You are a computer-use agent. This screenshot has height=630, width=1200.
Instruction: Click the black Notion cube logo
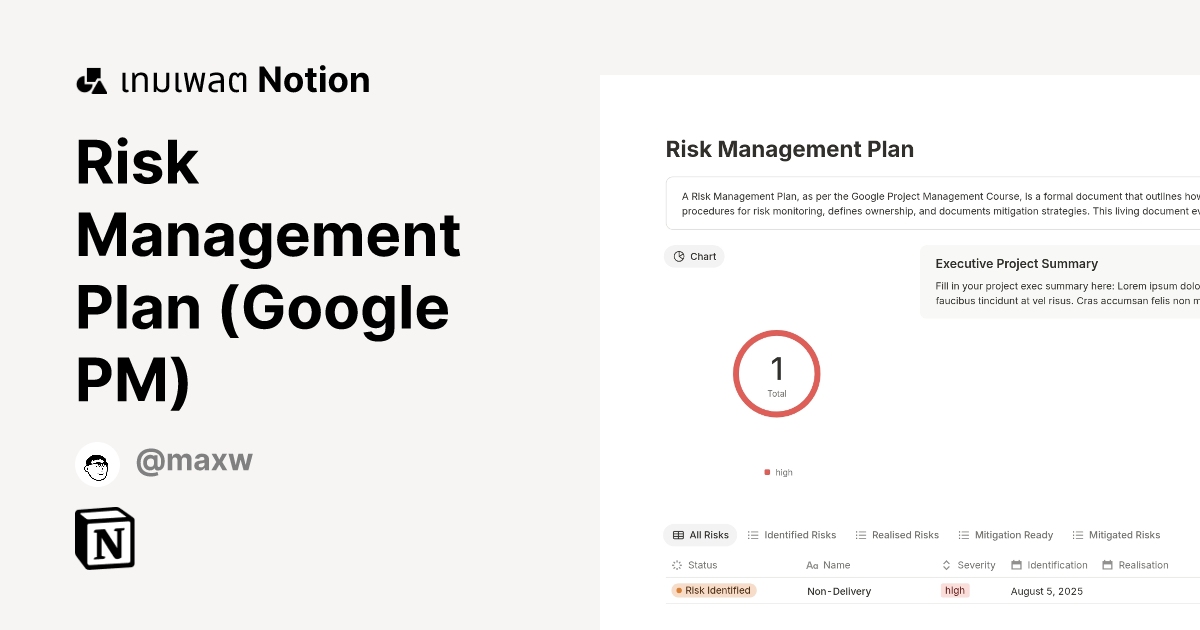click(105, 539)
